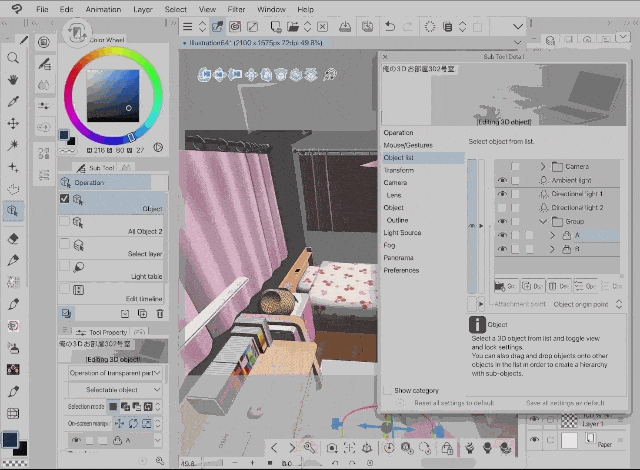This screenshot has height=470, width=640.
Task: Click the info icon beside Object description
Action: coord(477,324)
